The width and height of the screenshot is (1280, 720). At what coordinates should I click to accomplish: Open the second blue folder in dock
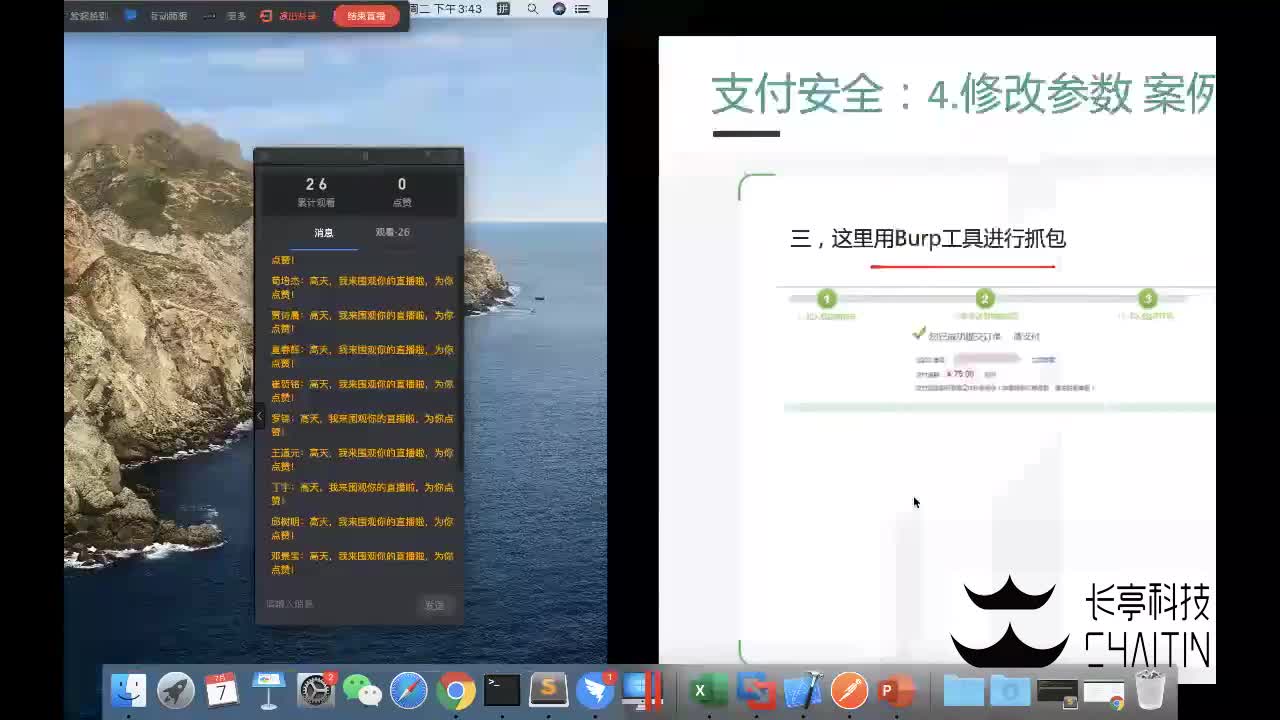pos(1010,690)
